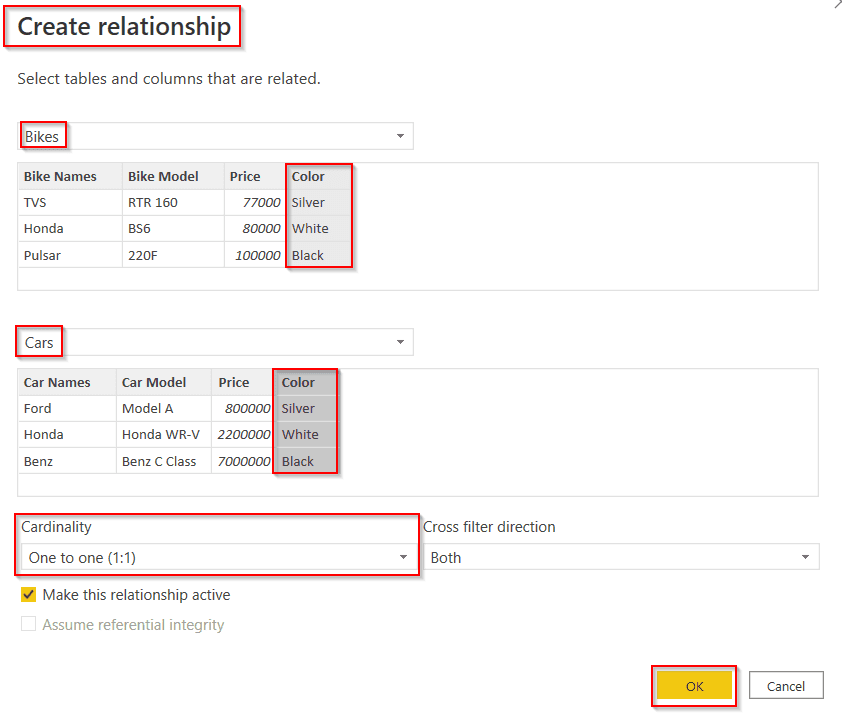This screenshot has height=716, width=842.
Task: Click the 220F model cell
Action: (173, 255)
